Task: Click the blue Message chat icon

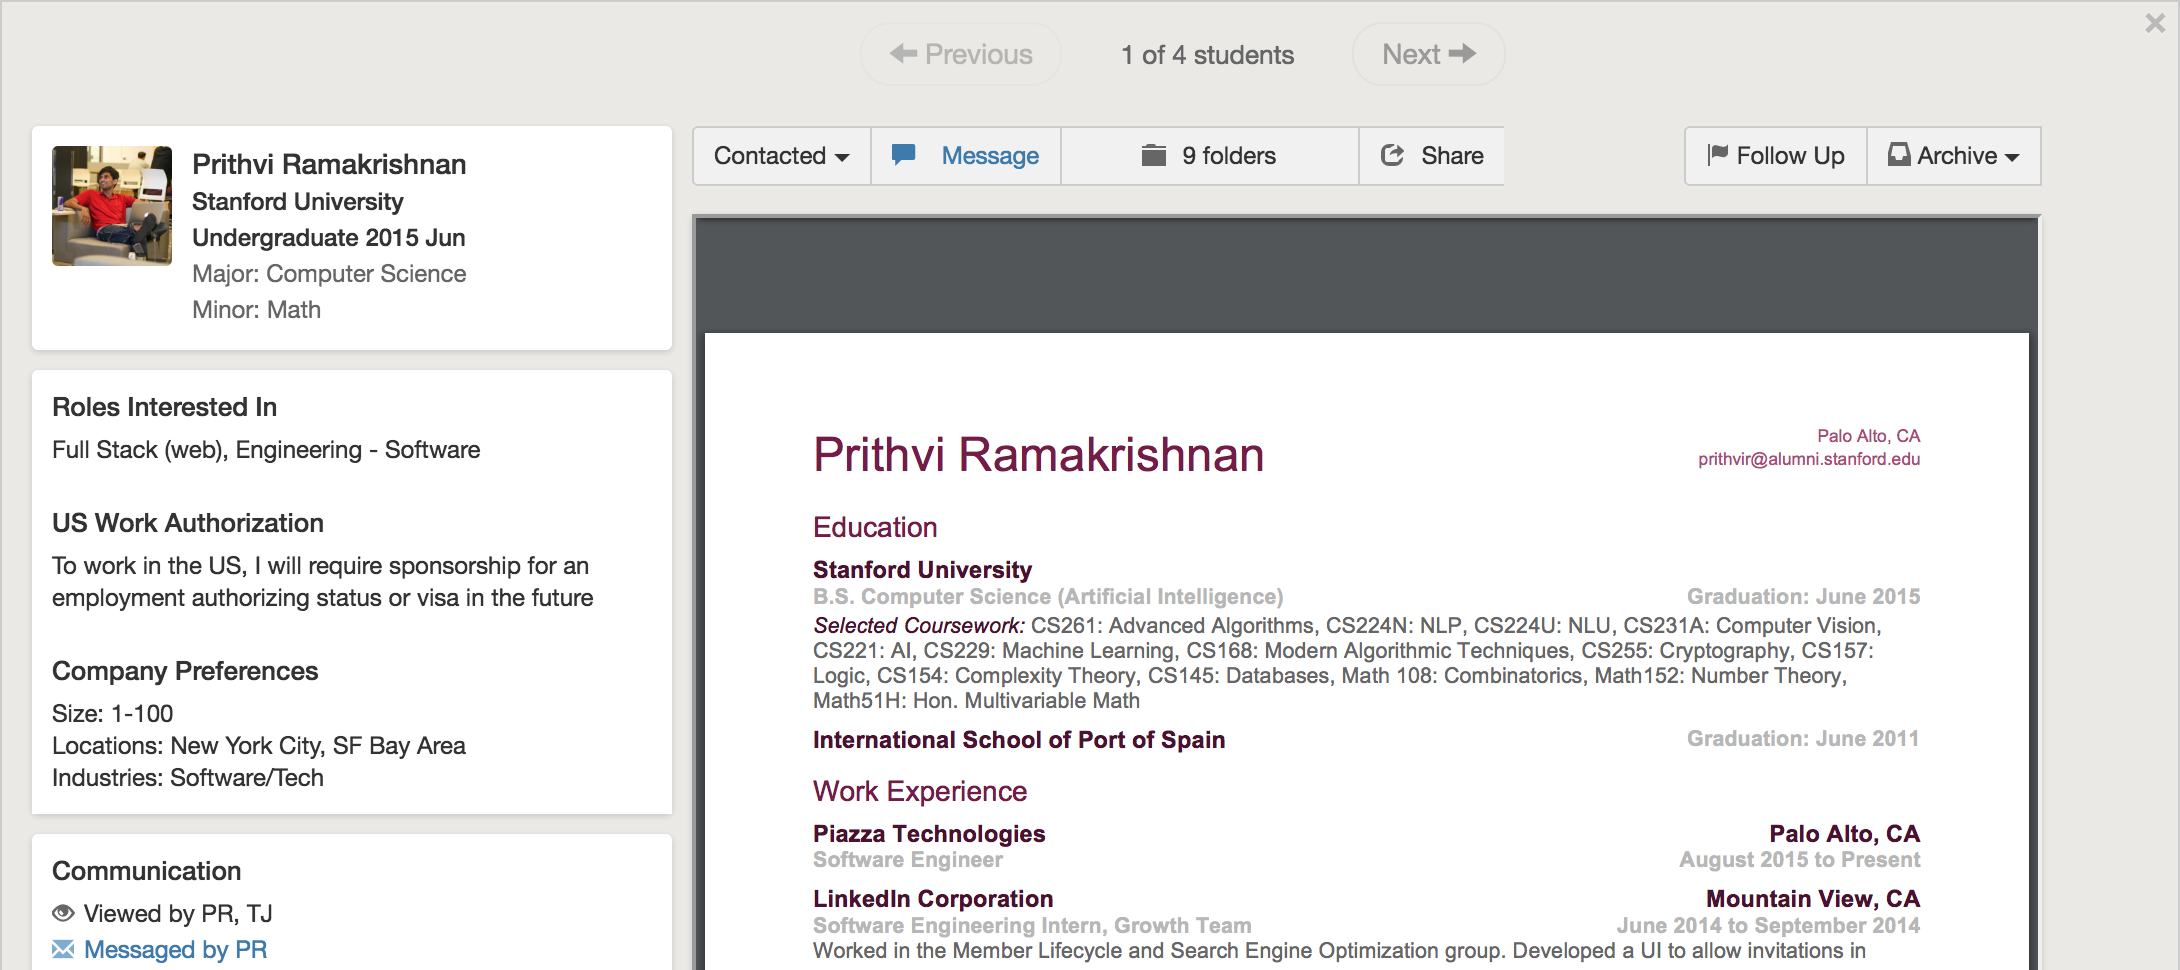Action: coord(904,155)
